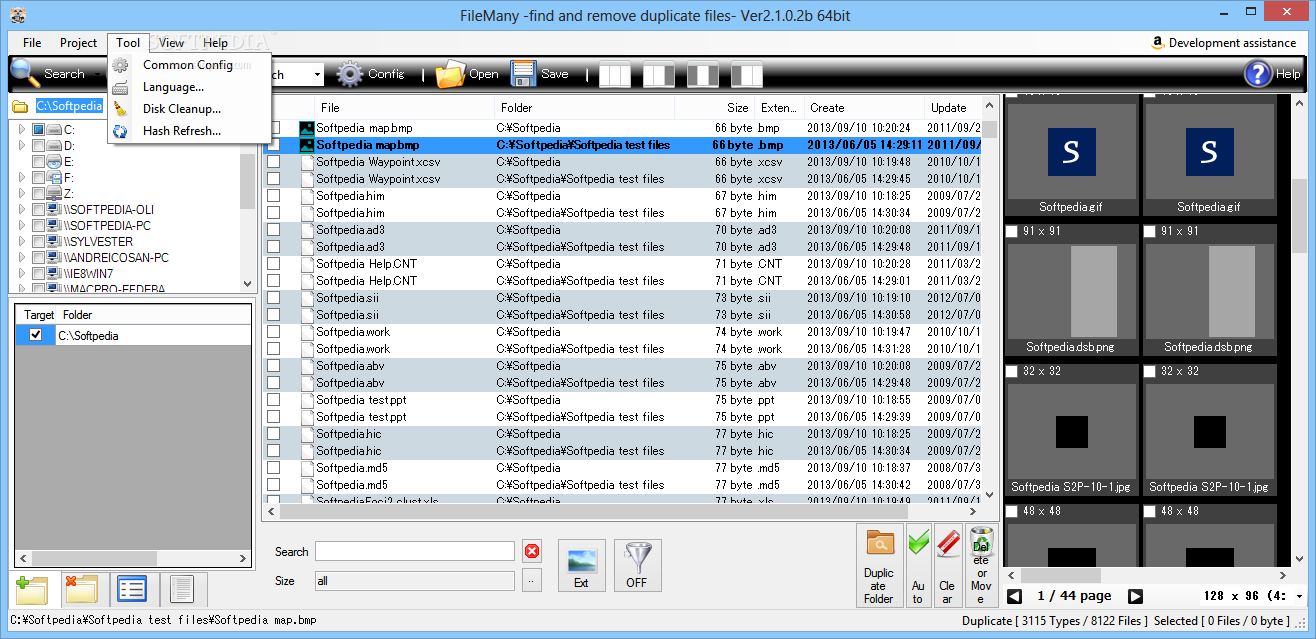Go to next thumbnail page arrow
Screen dimensions: 1316x639
click(1135, 596)
